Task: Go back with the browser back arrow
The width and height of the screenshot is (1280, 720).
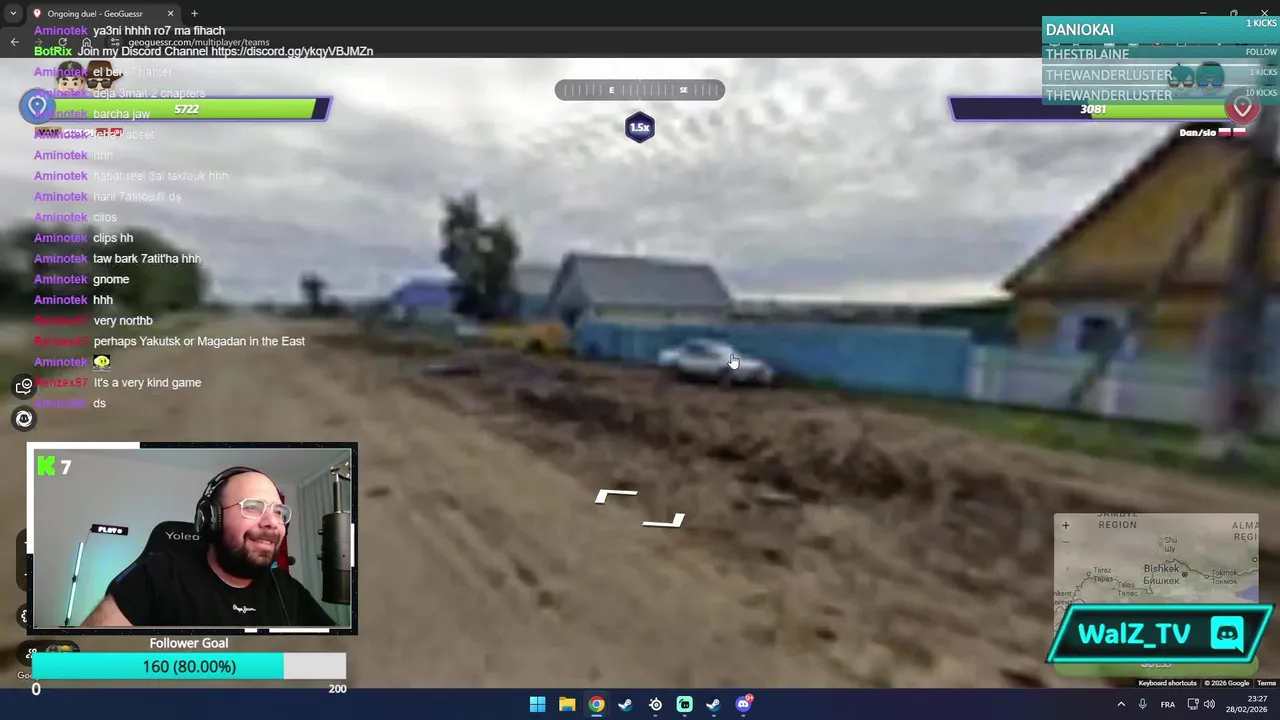Action: point(14,42)
